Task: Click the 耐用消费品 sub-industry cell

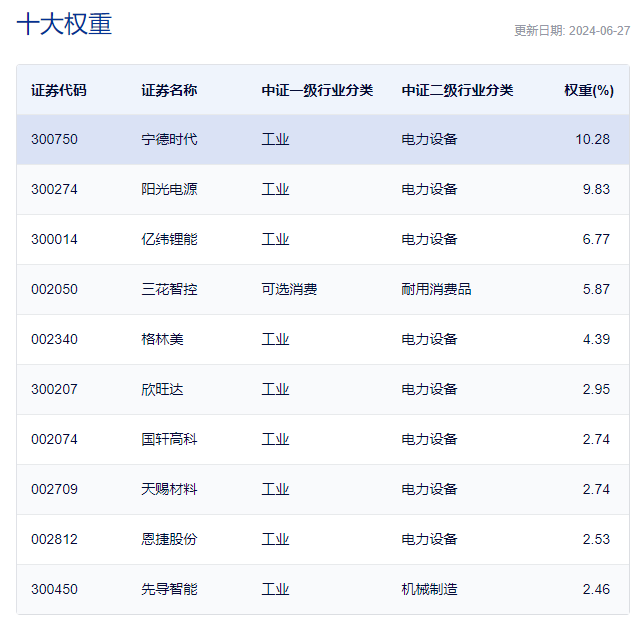Action: click(436, 289)
